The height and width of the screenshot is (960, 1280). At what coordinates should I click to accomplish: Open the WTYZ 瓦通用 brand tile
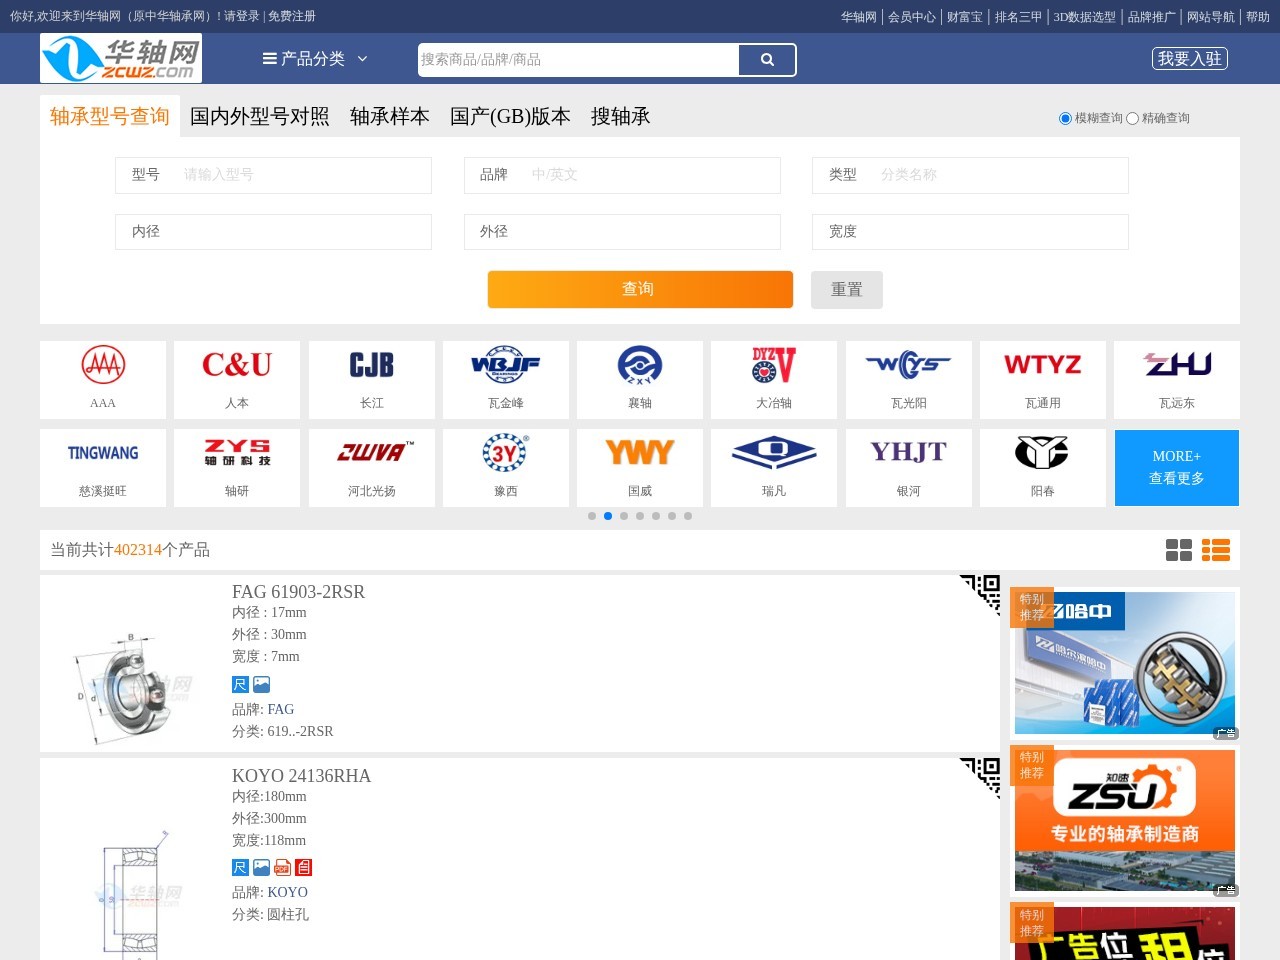coord(1043,380)
